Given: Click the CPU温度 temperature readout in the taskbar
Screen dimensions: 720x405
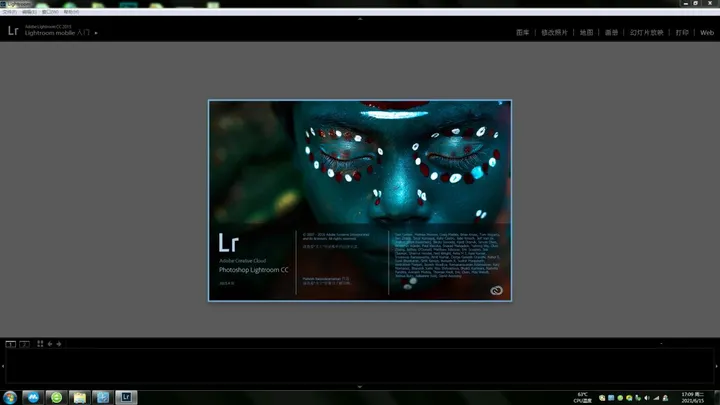Looking at the screenshot, I should pos(582,398).
